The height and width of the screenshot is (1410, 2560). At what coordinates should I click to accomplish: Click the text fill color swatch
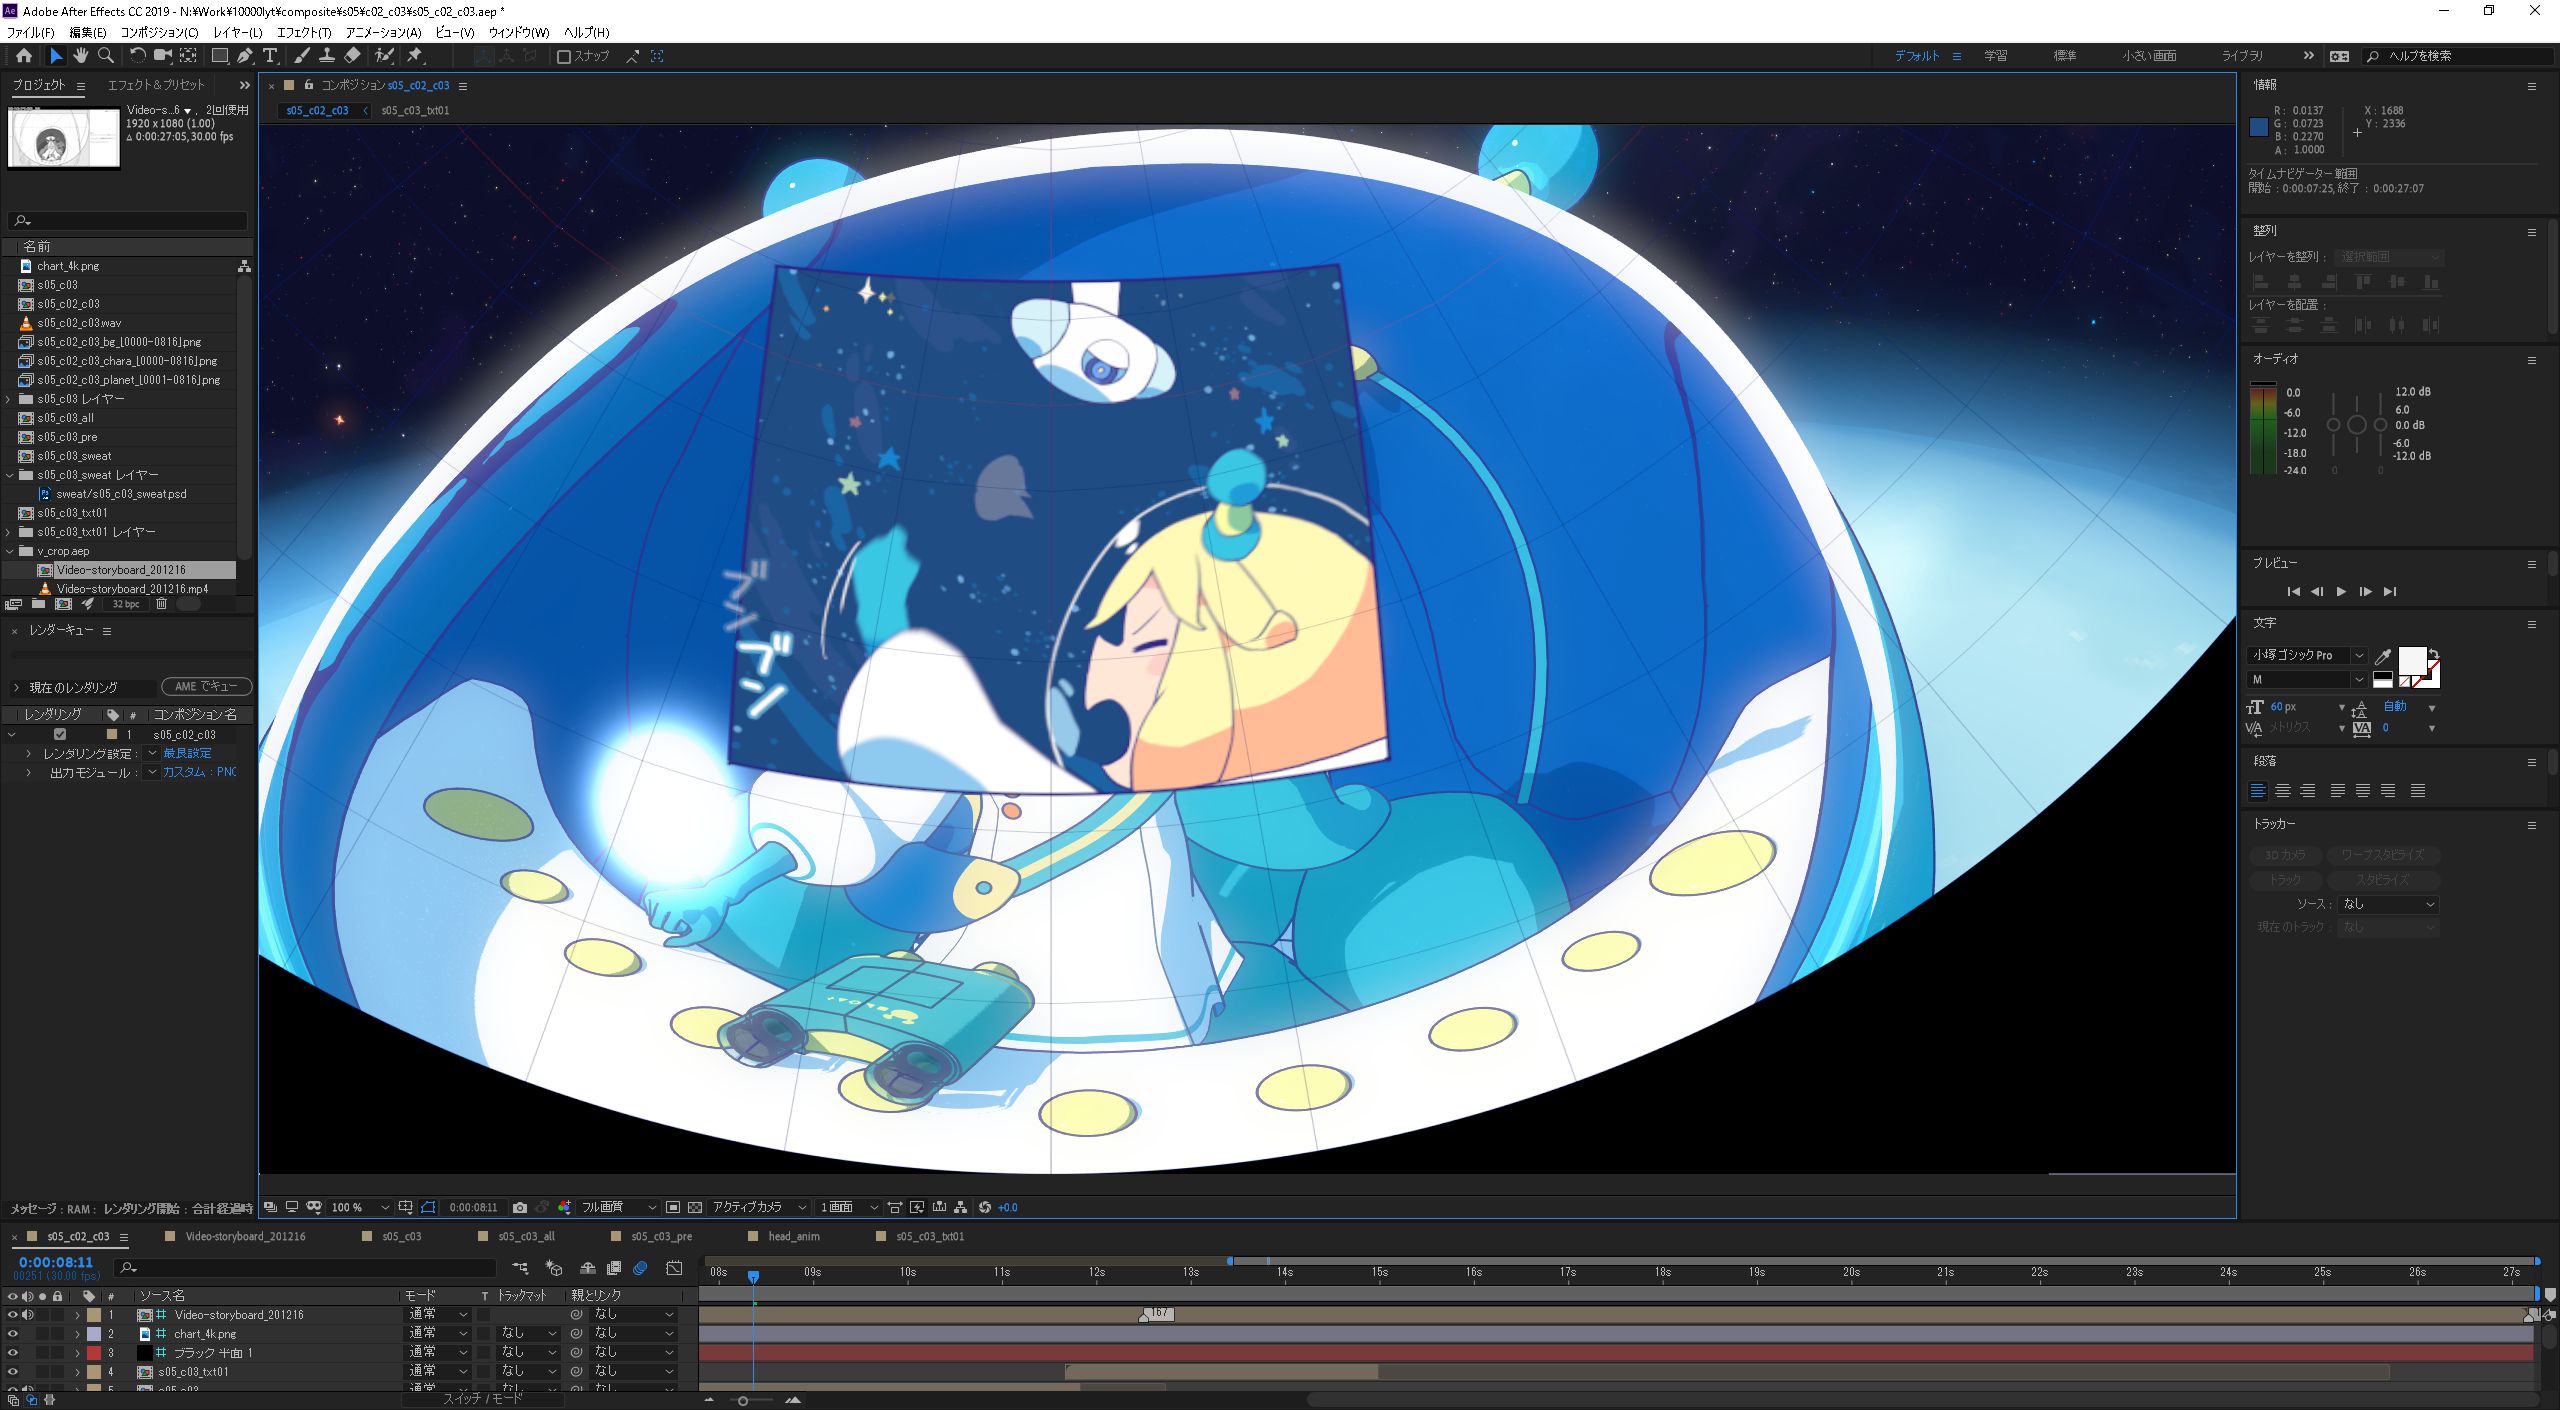point(2412,660)
